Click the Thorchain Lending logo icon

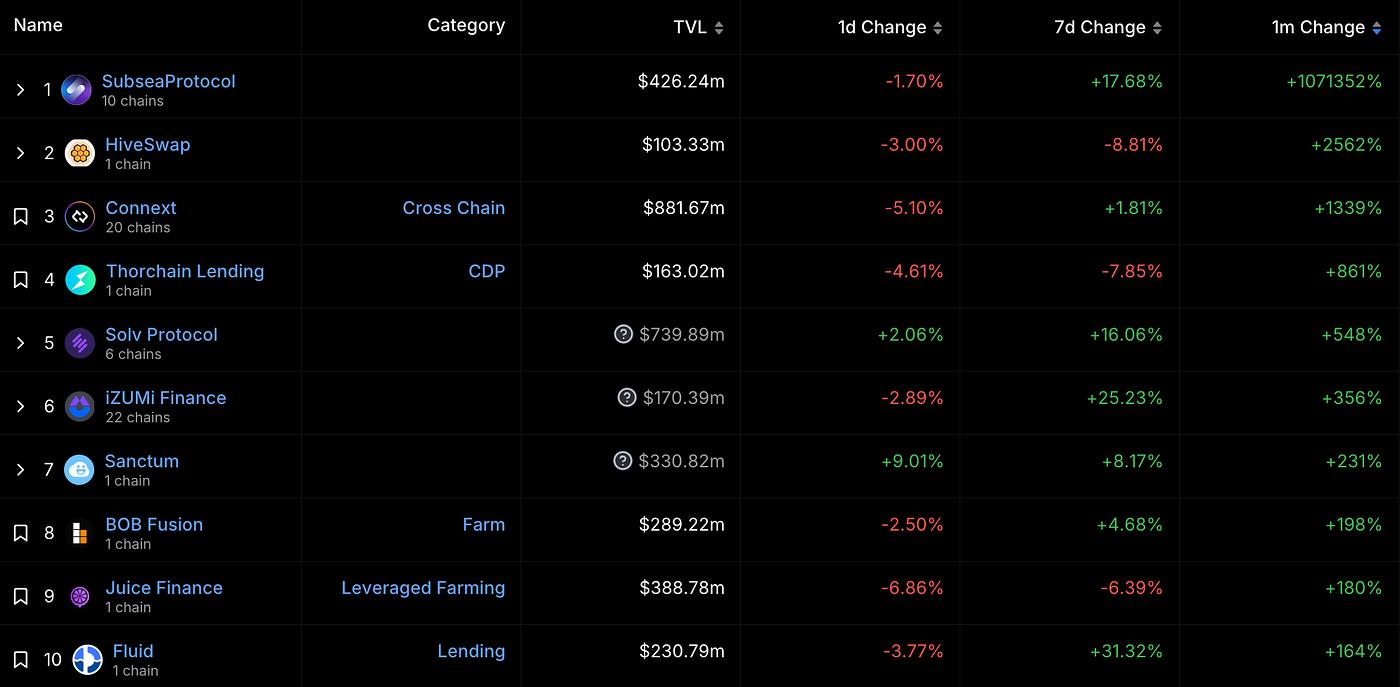[x=80, y=280]
